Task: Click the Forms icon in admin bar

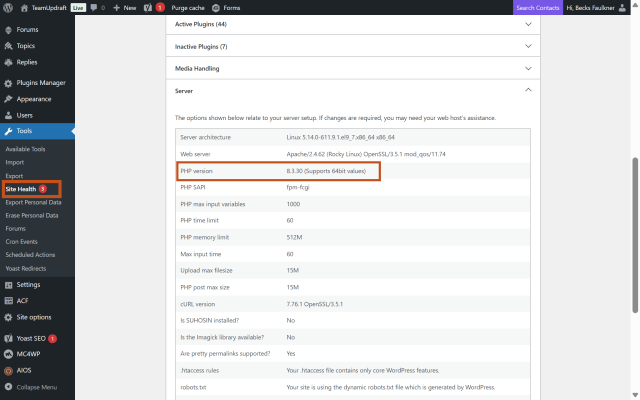Action: pyautogui.click(x=216, y=8)
